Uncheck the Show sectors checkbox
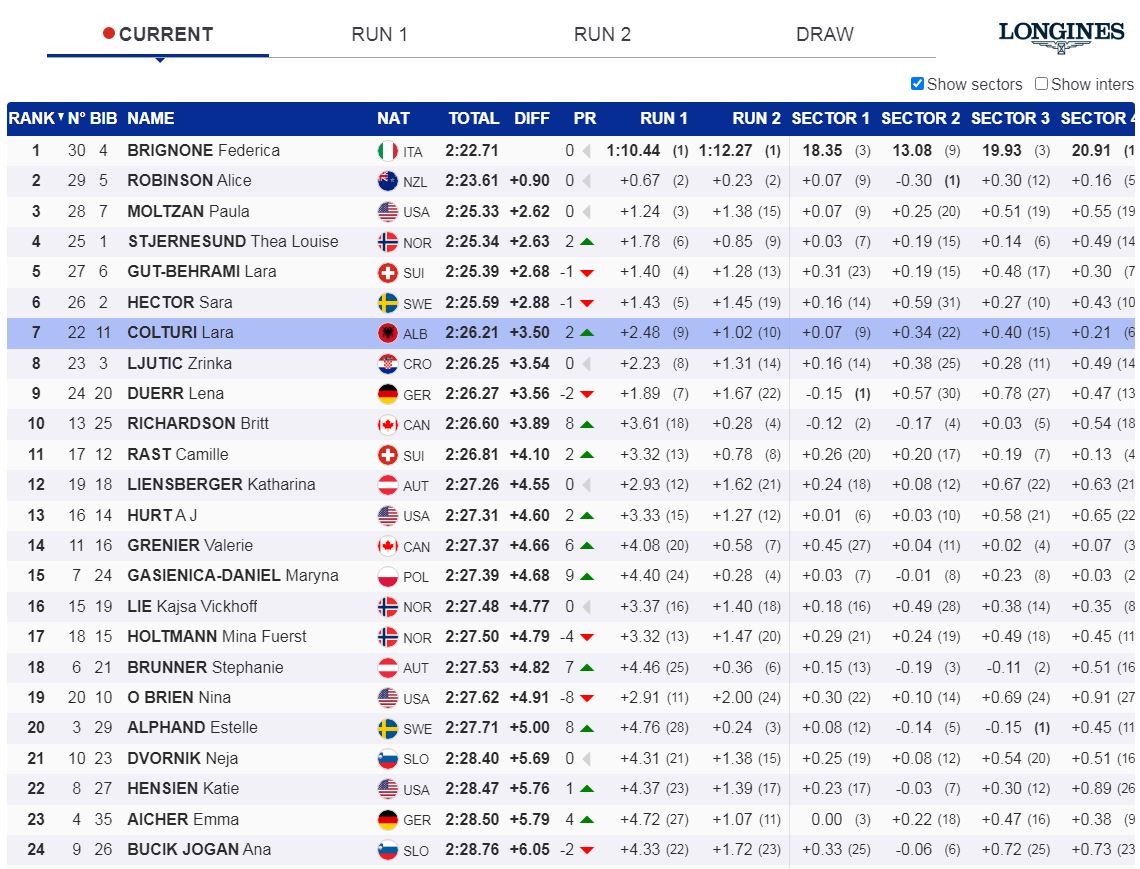The width and height of the screenshot is (1140, 869). click(917, 84)
